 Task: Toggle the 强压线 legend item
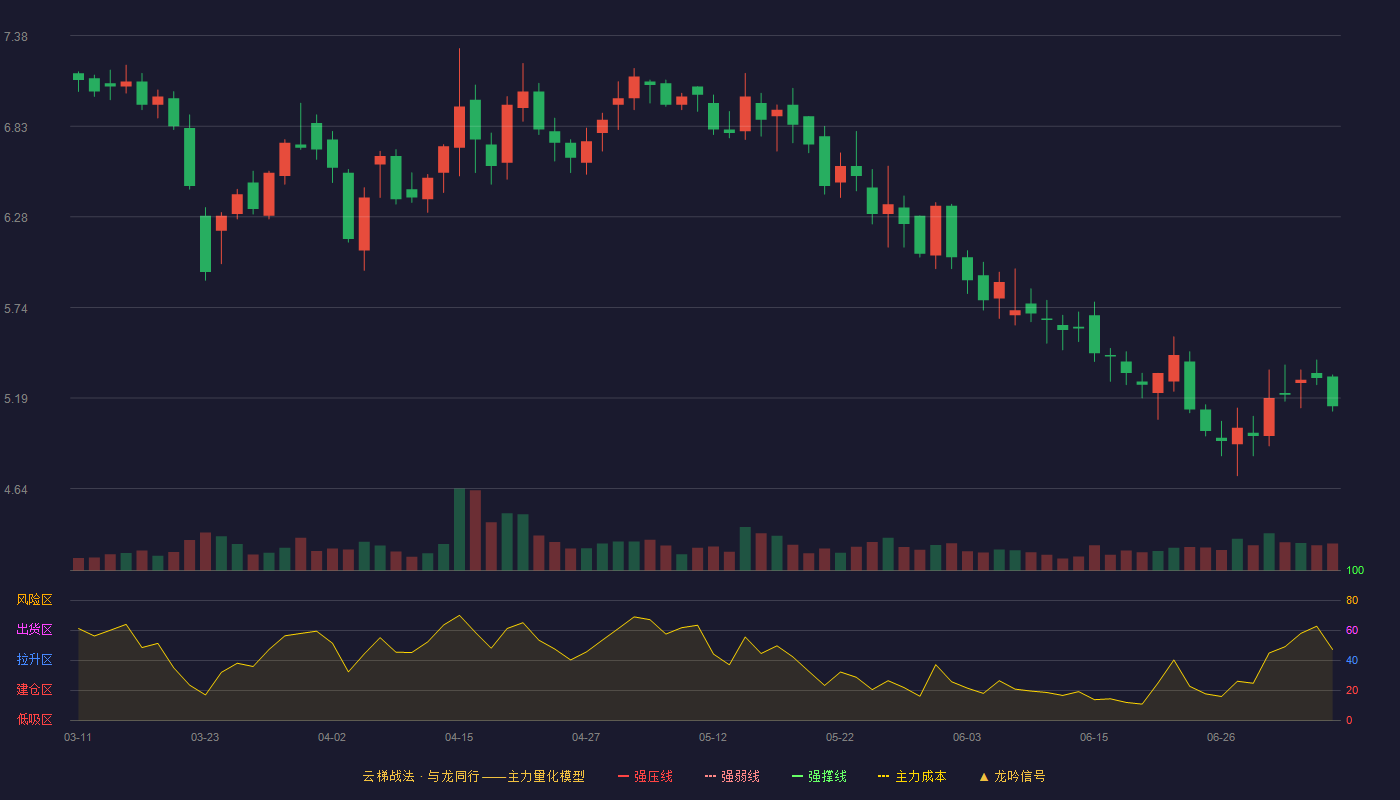(645, 776)
